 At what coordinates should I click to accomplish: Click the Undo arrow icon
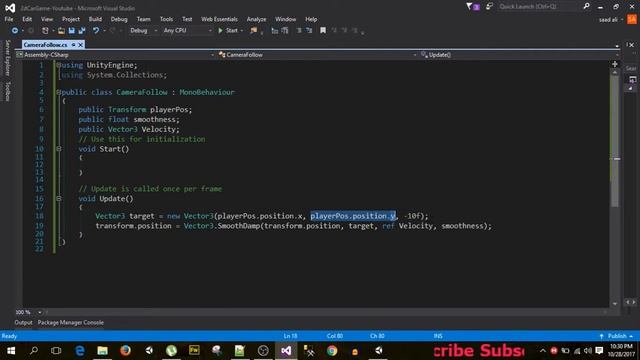tap(96, 31)
